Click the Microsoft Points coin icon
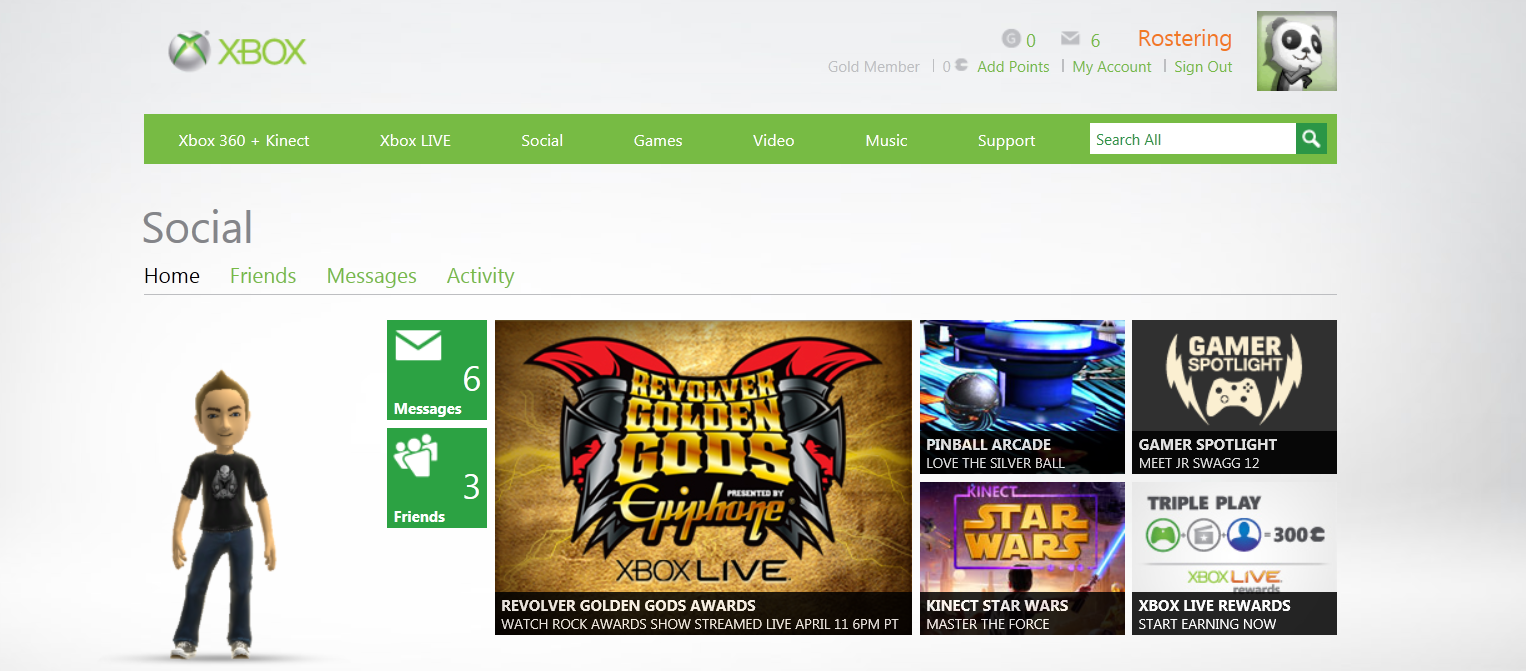 click(961, 66)
